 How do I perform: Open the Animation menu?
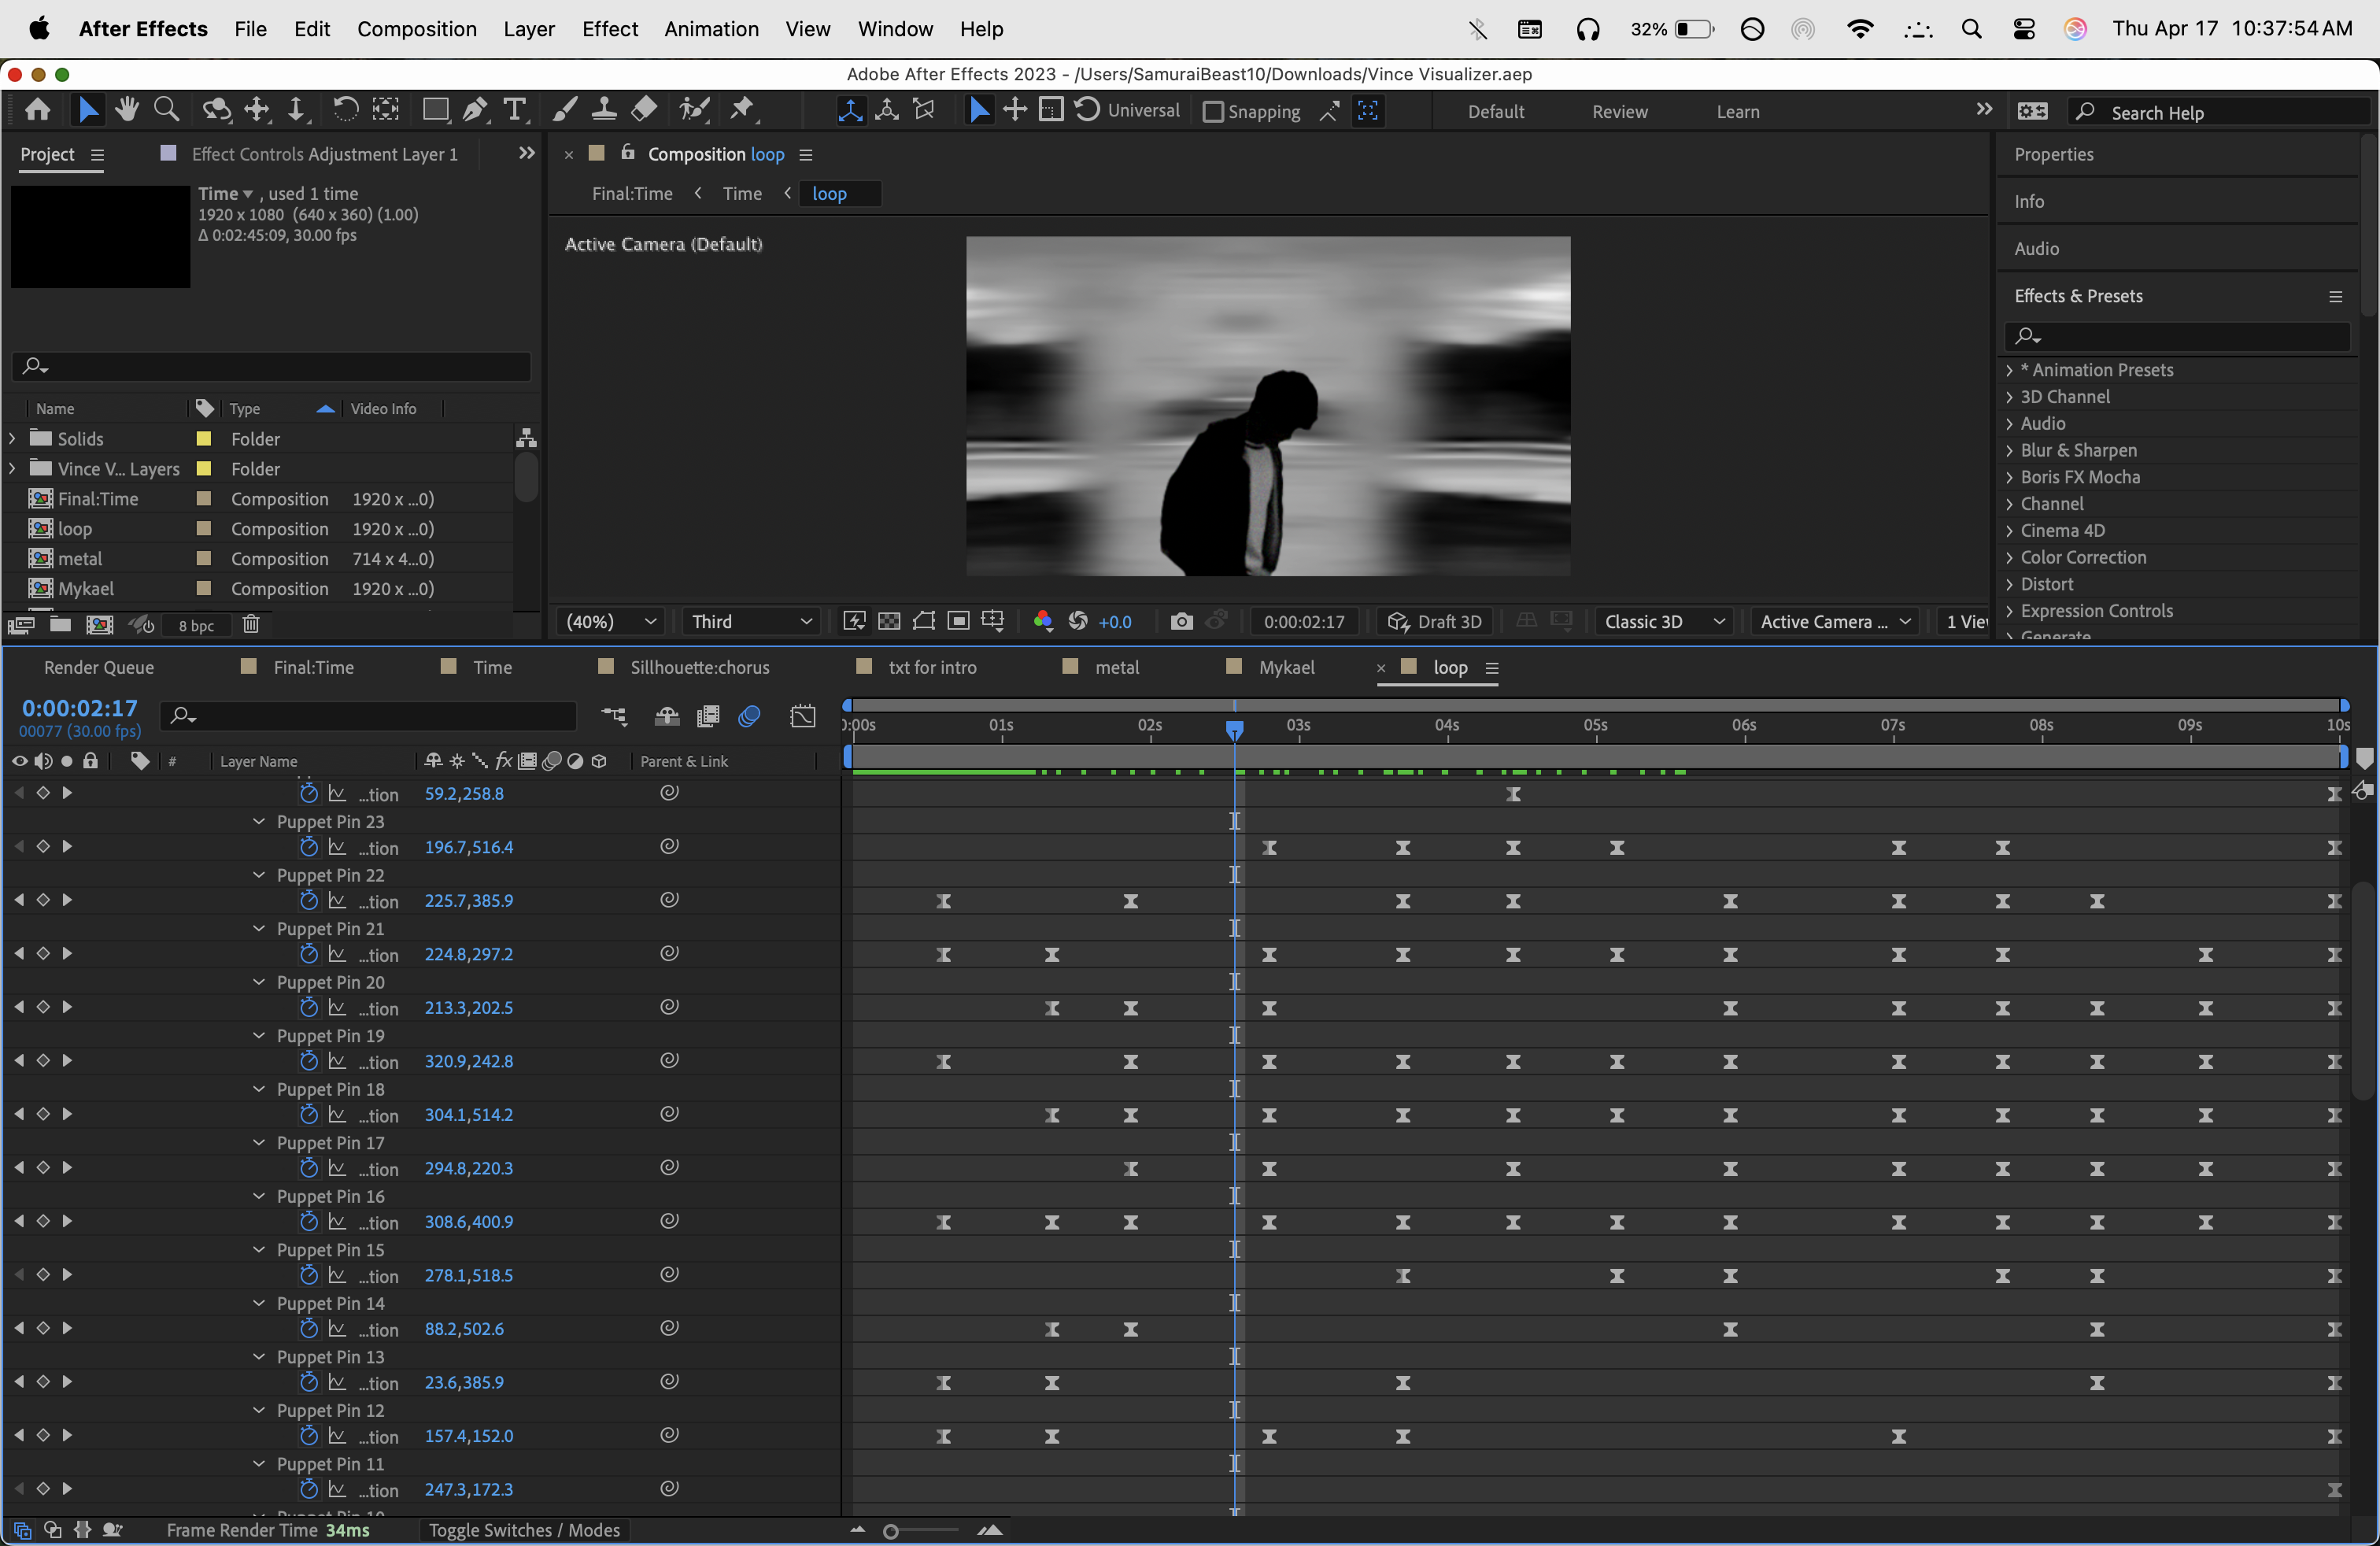tap(711, 29)
